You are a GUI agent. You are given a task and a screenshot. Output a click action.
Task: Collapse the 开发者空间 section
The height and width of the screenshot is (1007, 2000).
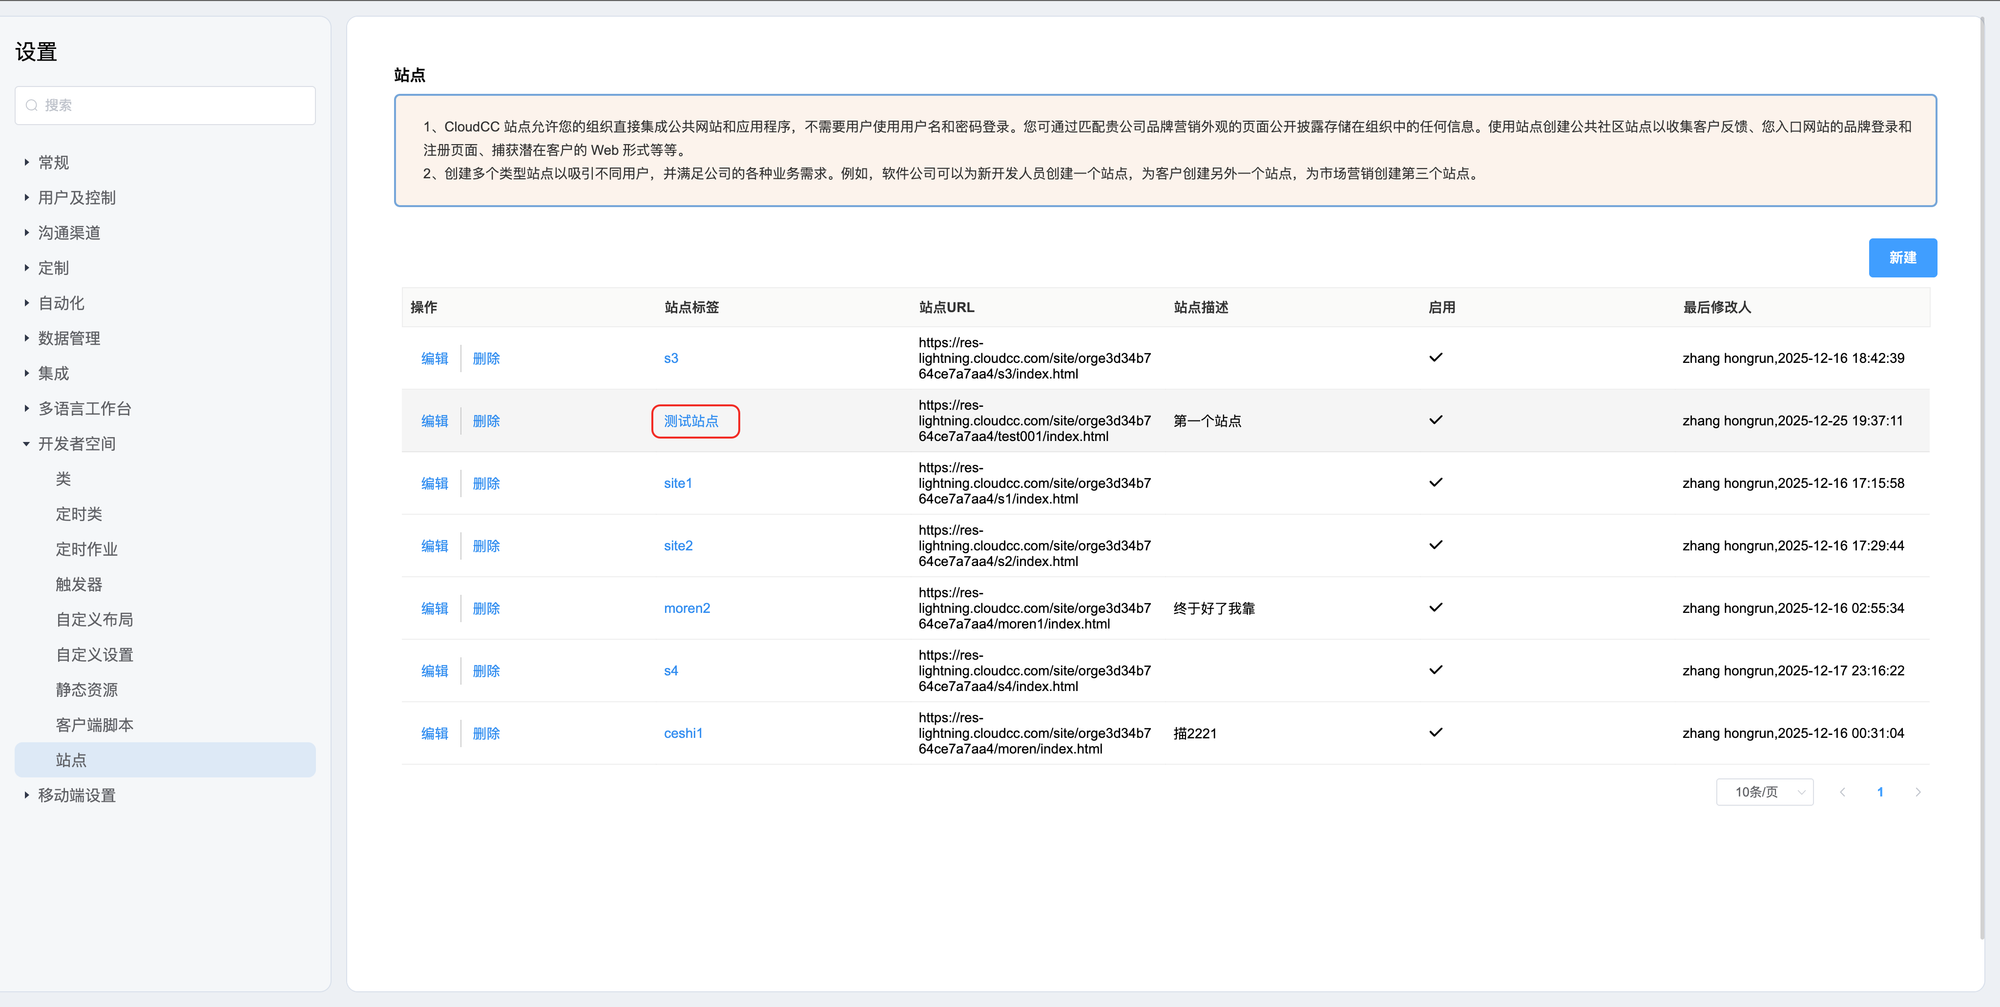[76, 444]
